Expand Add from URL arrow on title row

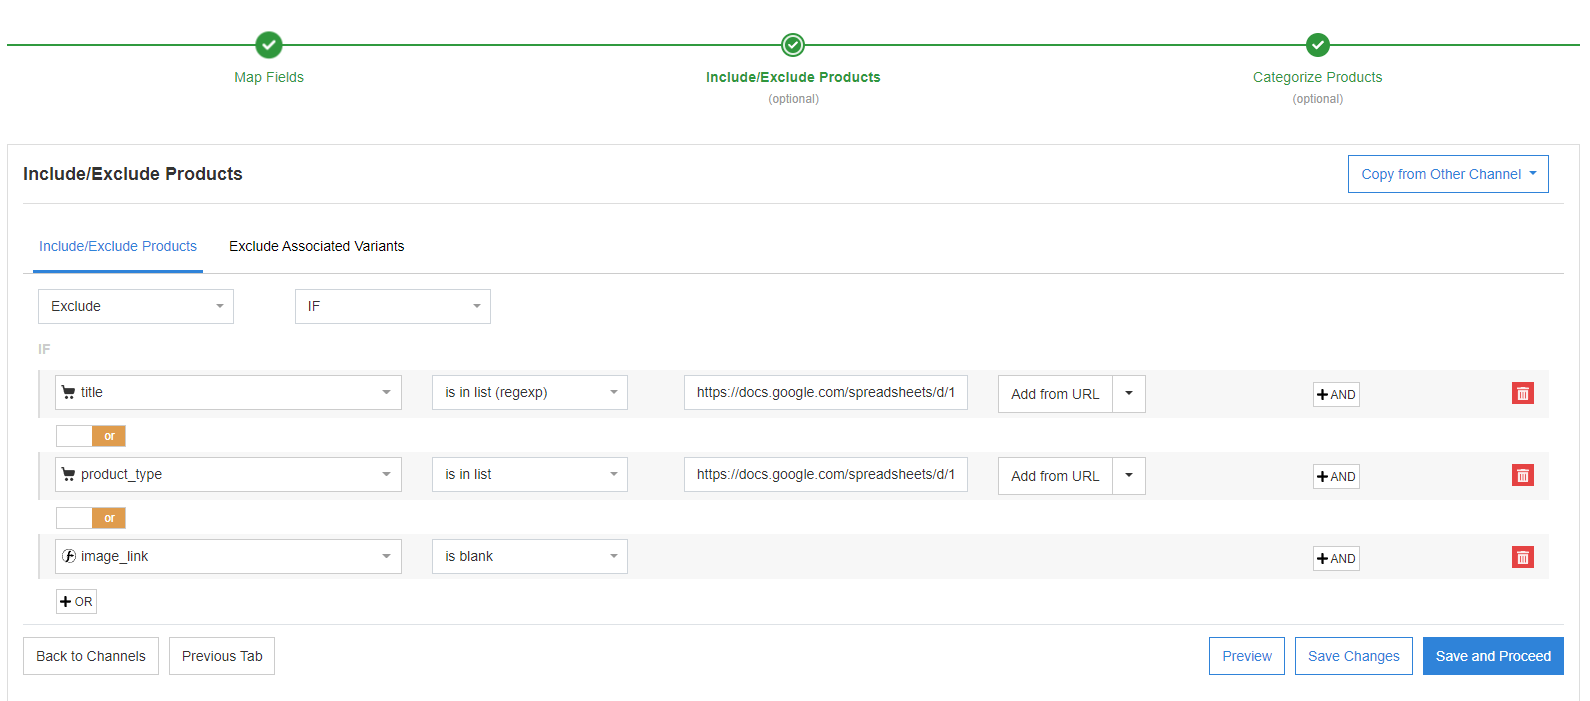1129,394
